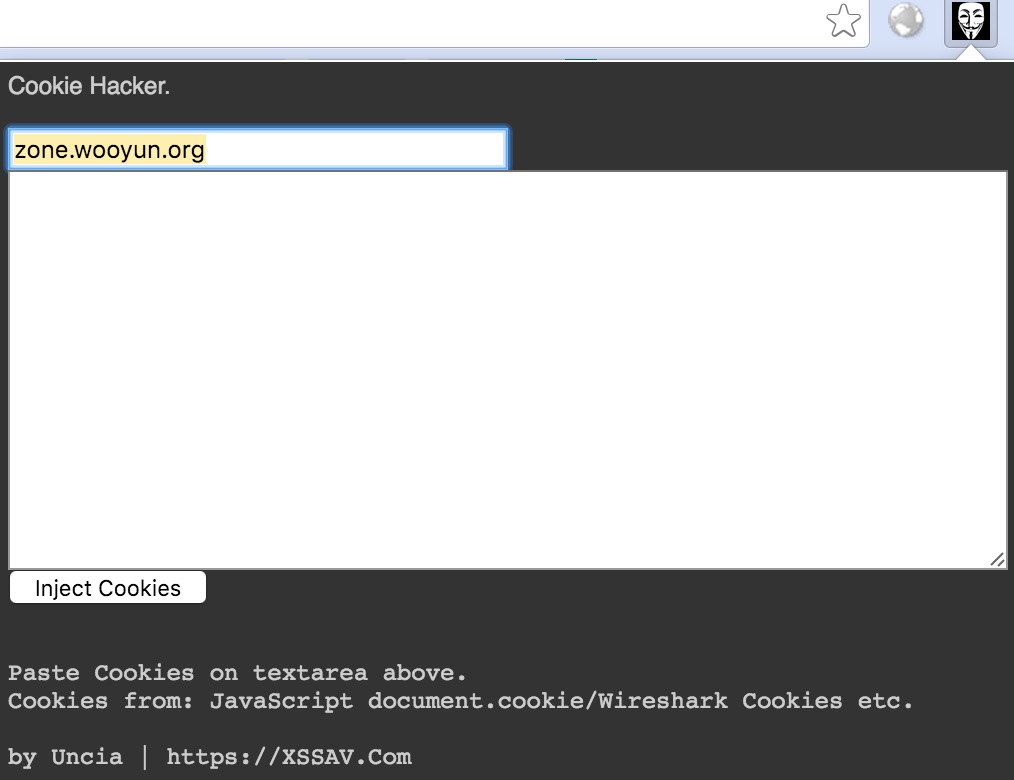Viewport: 1014px width, 780px height.
Task: Click the gray globe extension icon
Action: tap(905, 21)
